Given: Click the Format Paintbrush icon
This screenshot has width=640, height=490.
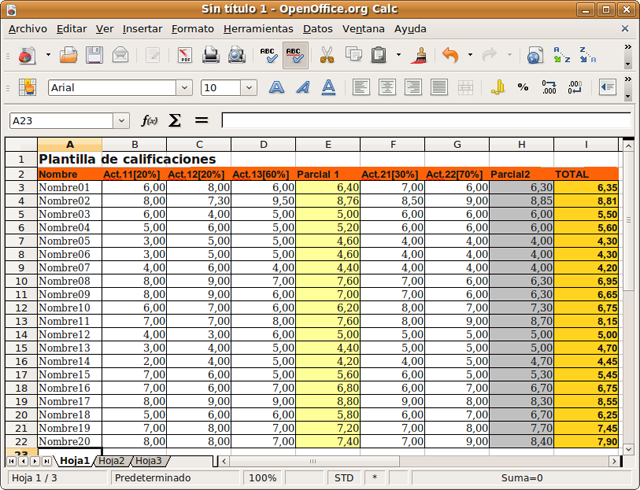Looking at the screenshot, I should 420,56.
